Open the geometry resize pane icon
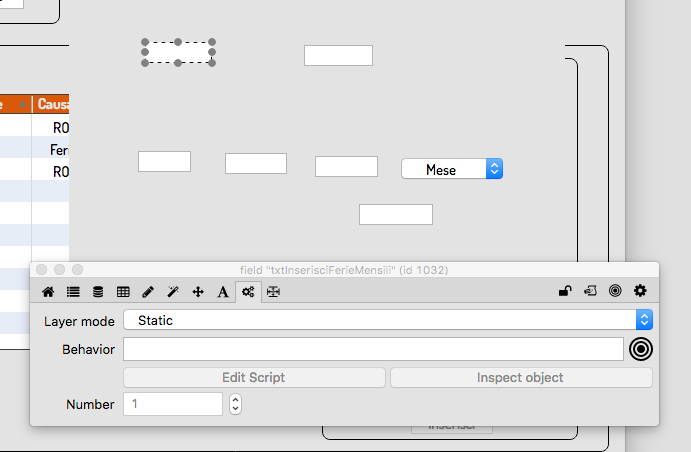691x452 pixels. click(x=273, y=292)
